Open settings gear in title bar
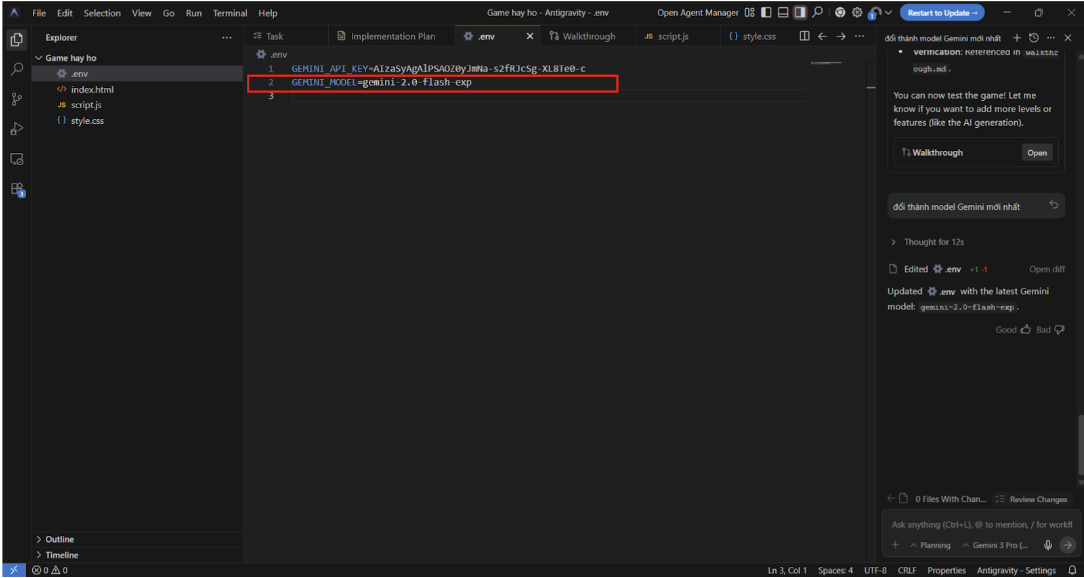Image resolution: width=1084 pixels, height=578 pixels. point(857,13)
